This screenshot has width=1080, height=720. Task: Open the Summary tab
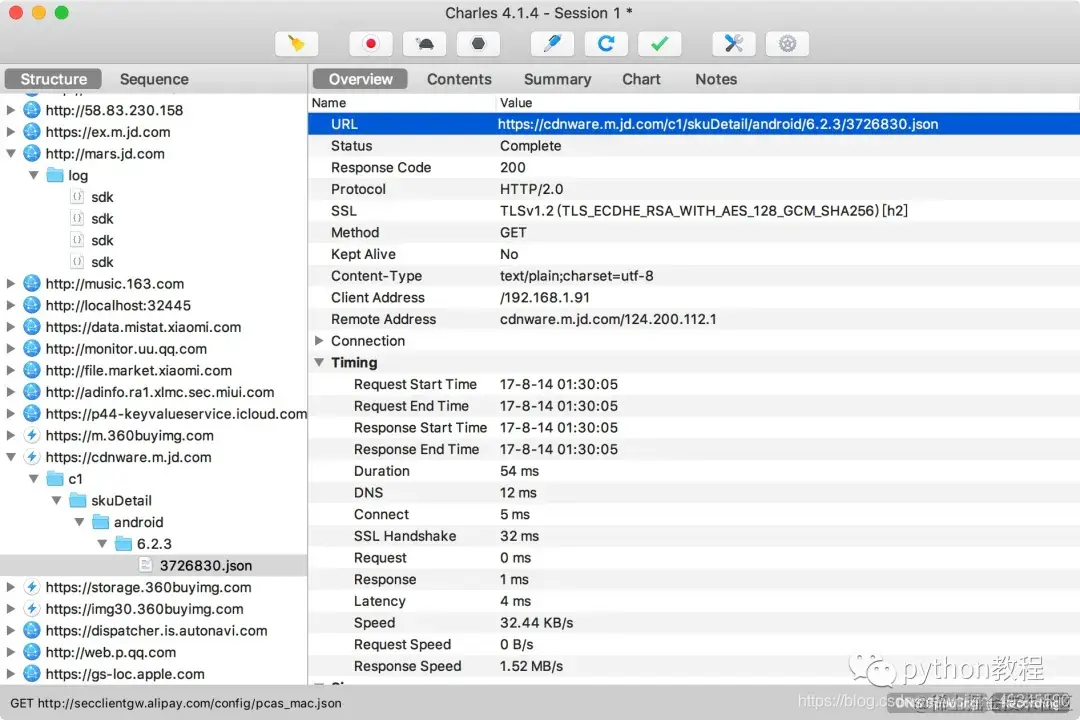(557, 79)
